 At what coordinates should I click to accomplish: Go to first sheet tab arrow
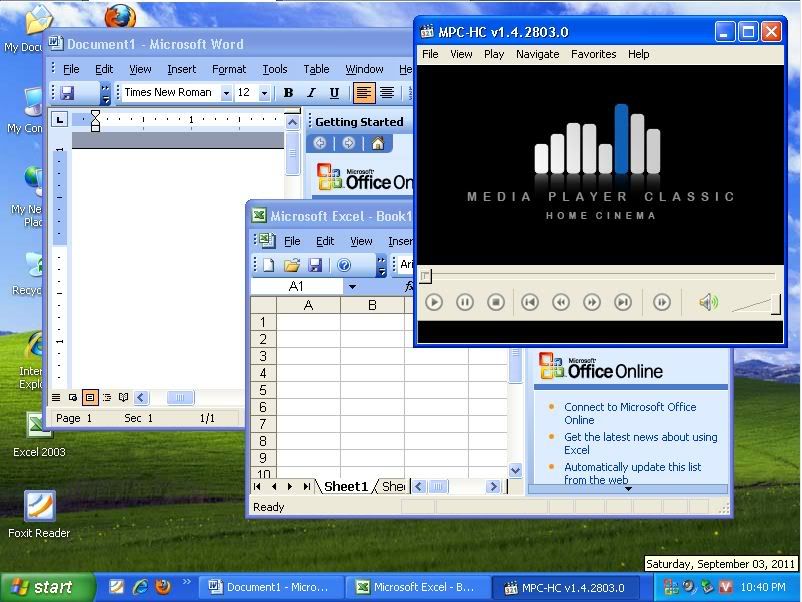[257, 486]
